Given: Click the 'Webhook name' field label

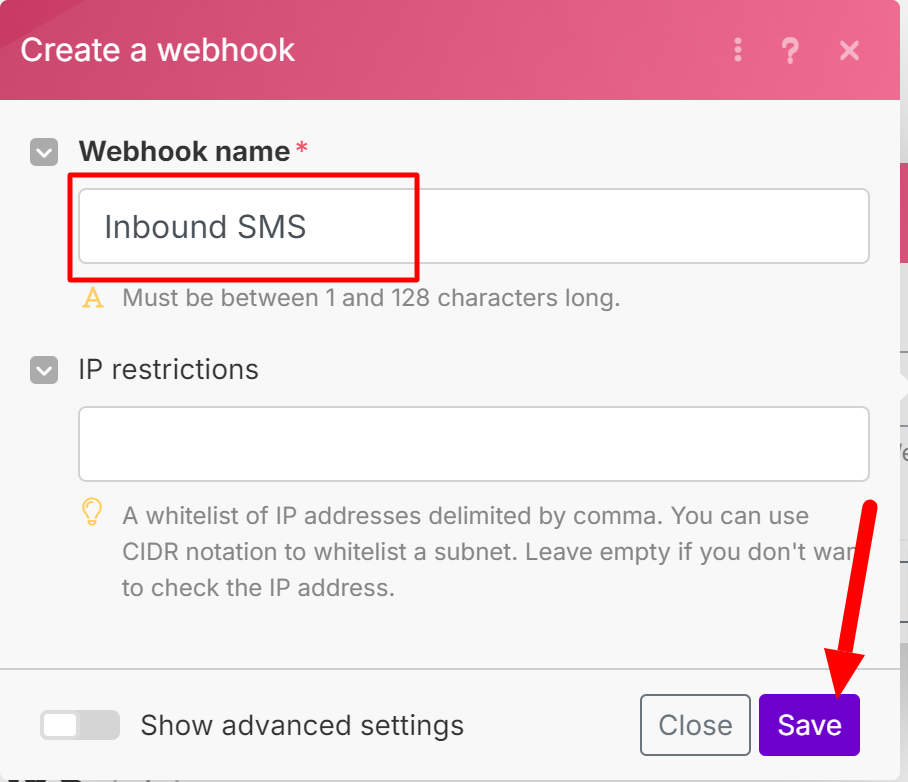Looking at the screenshot, I should click(x=184, y=152).
